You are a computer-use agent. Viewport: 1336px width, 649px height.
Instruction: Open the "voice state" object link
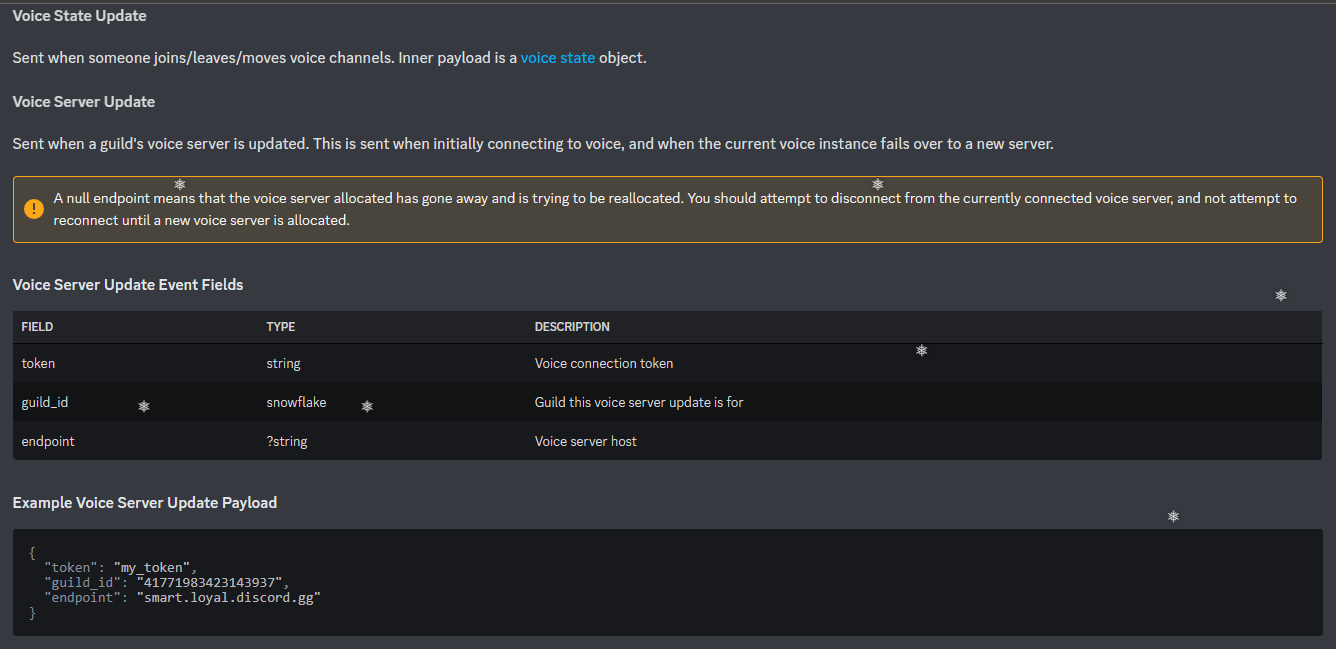[557, 58]
